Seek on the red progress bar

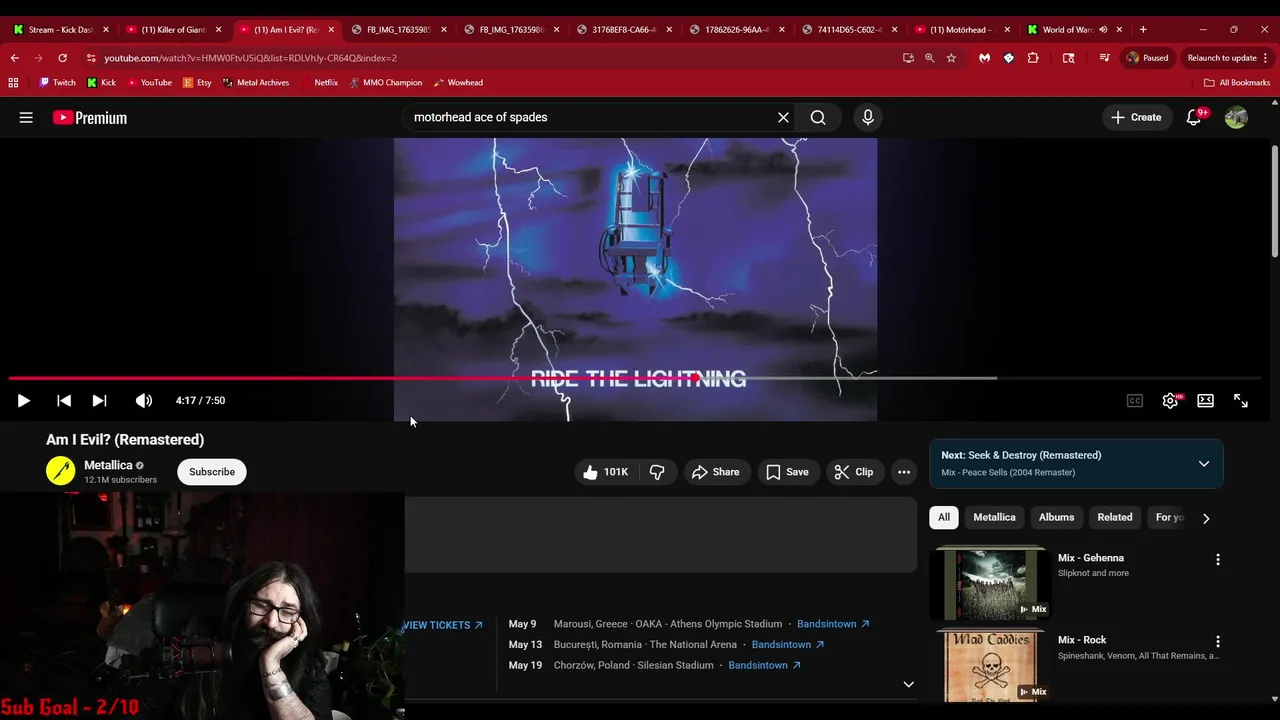tap(634, 378)
